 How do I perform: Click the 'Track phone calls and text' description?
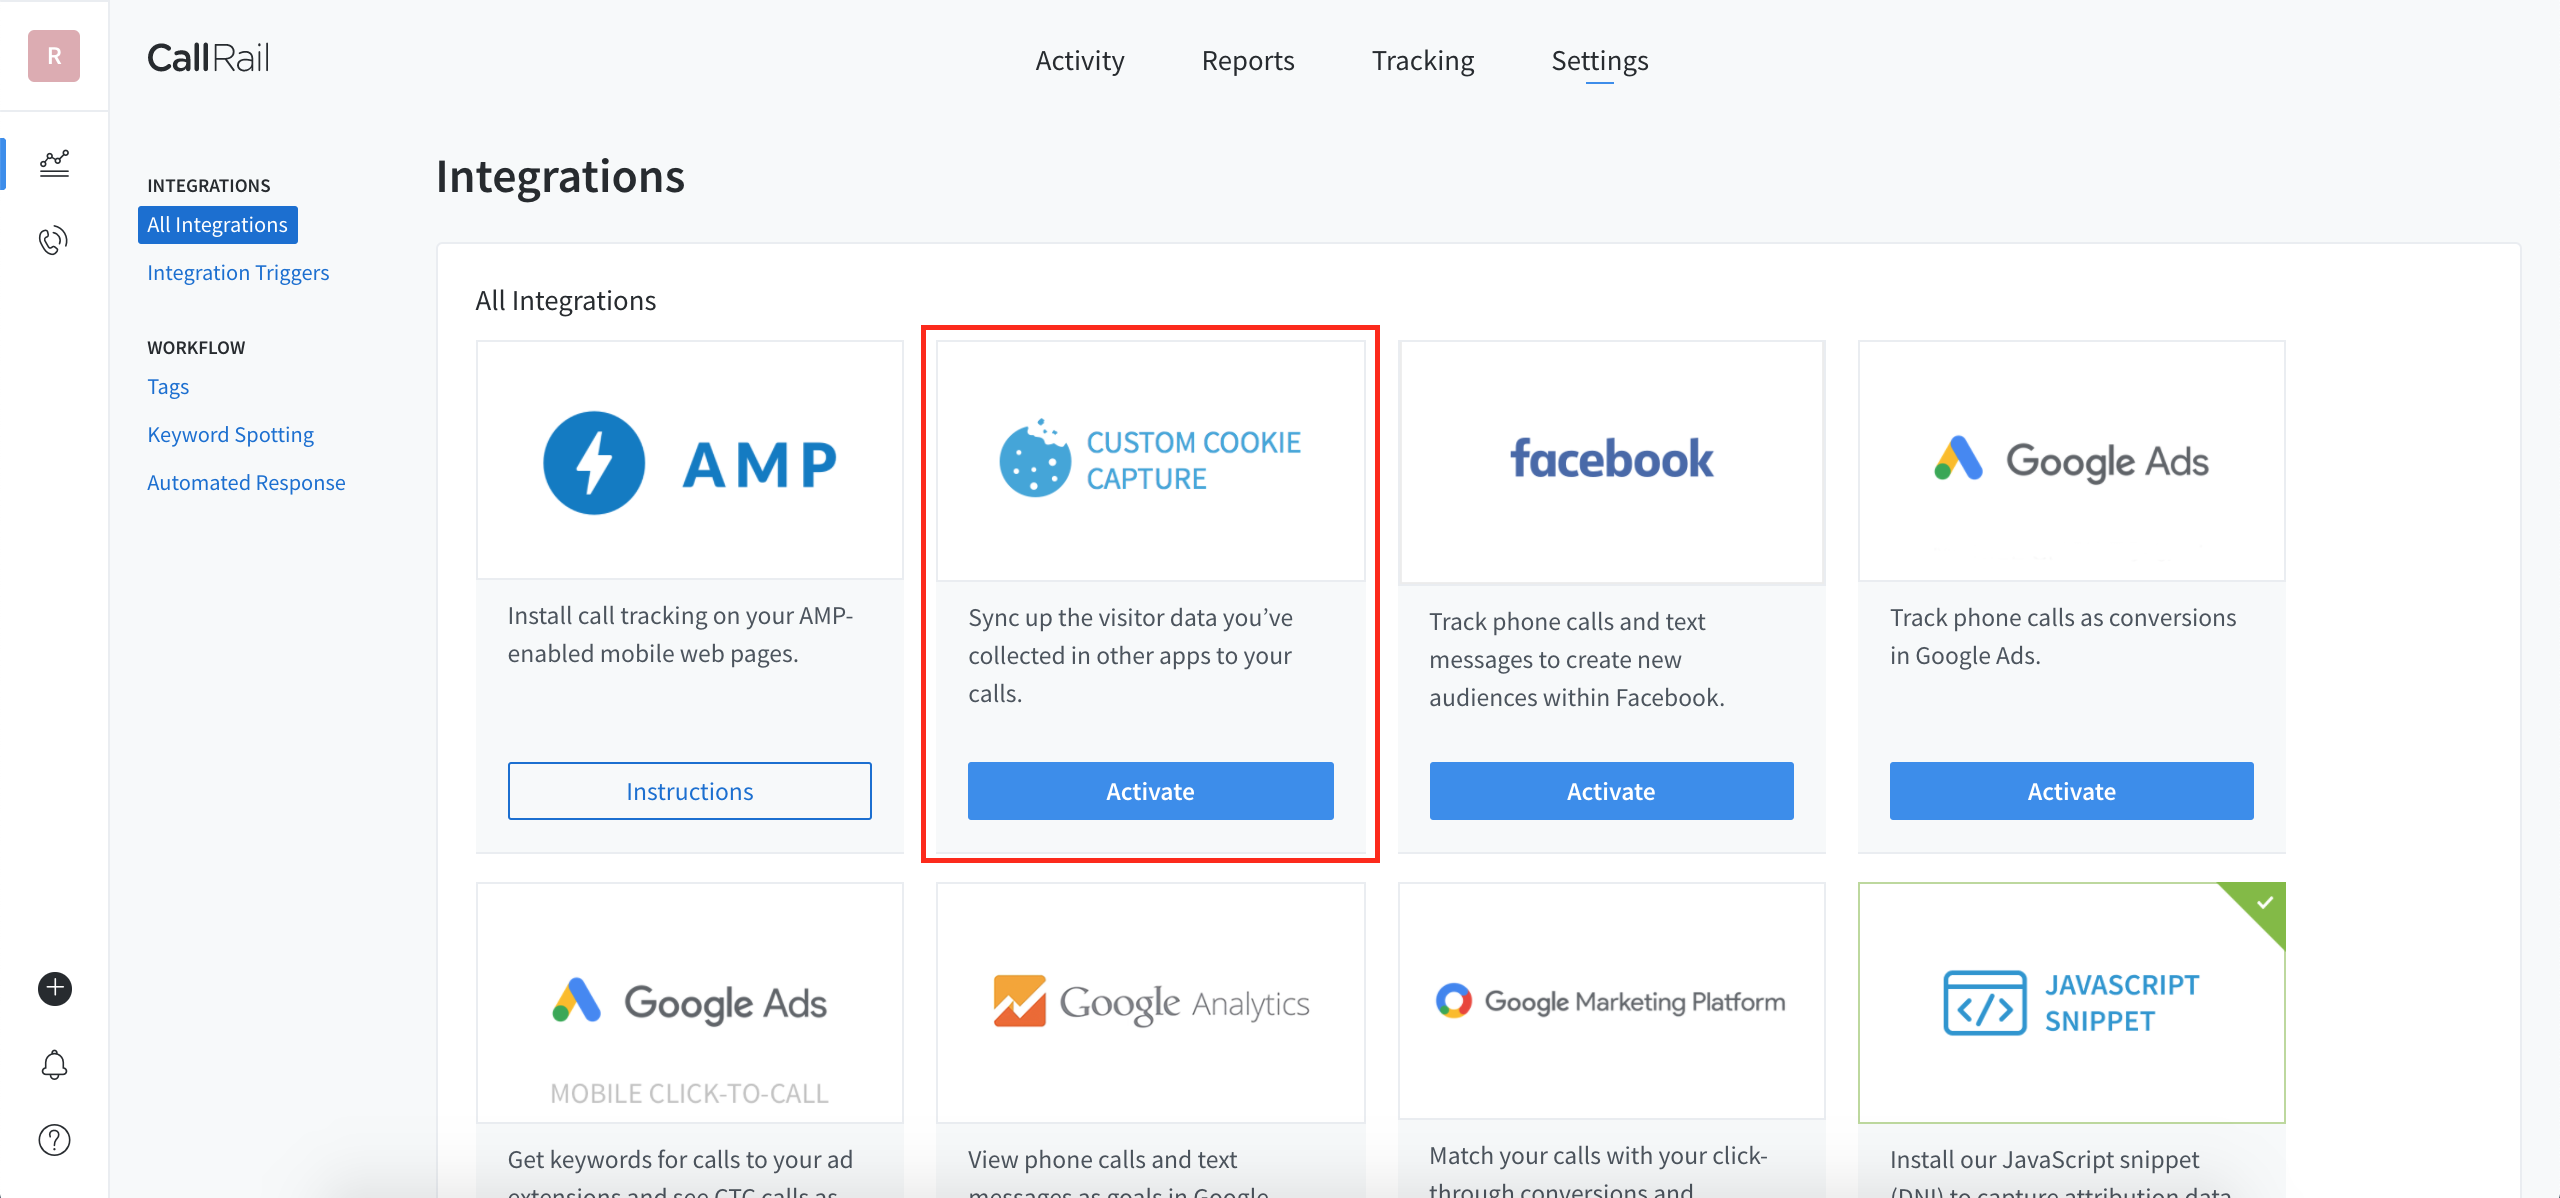coord(1577,660)
